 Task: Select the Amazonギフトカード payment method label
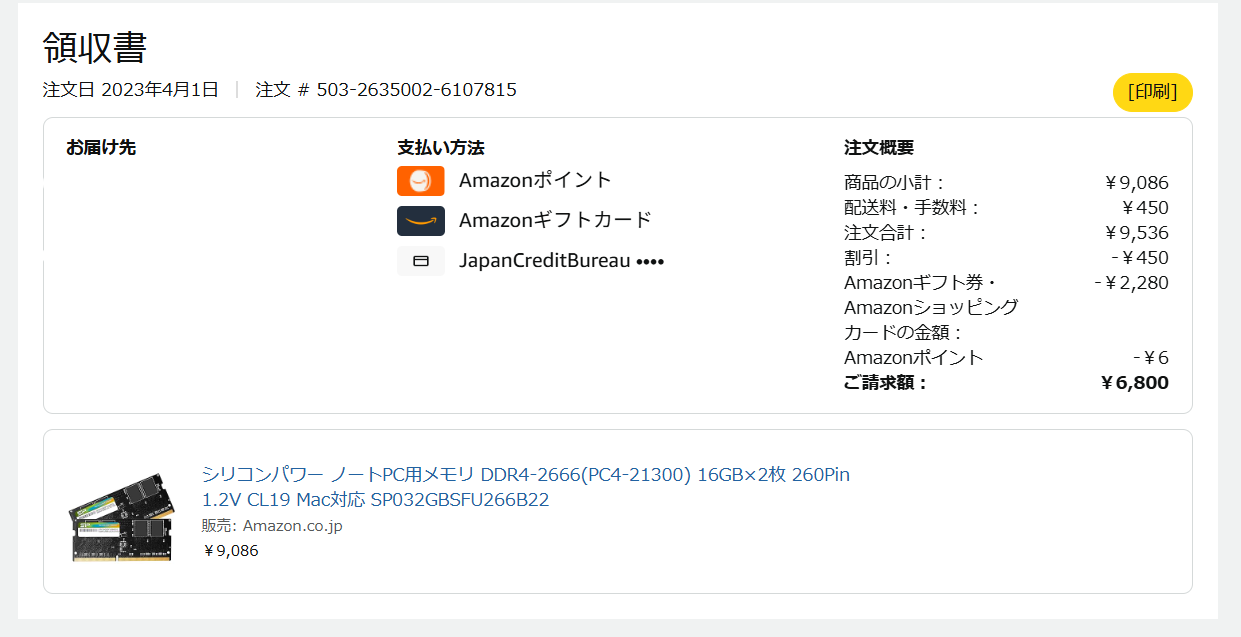(555, 220)
